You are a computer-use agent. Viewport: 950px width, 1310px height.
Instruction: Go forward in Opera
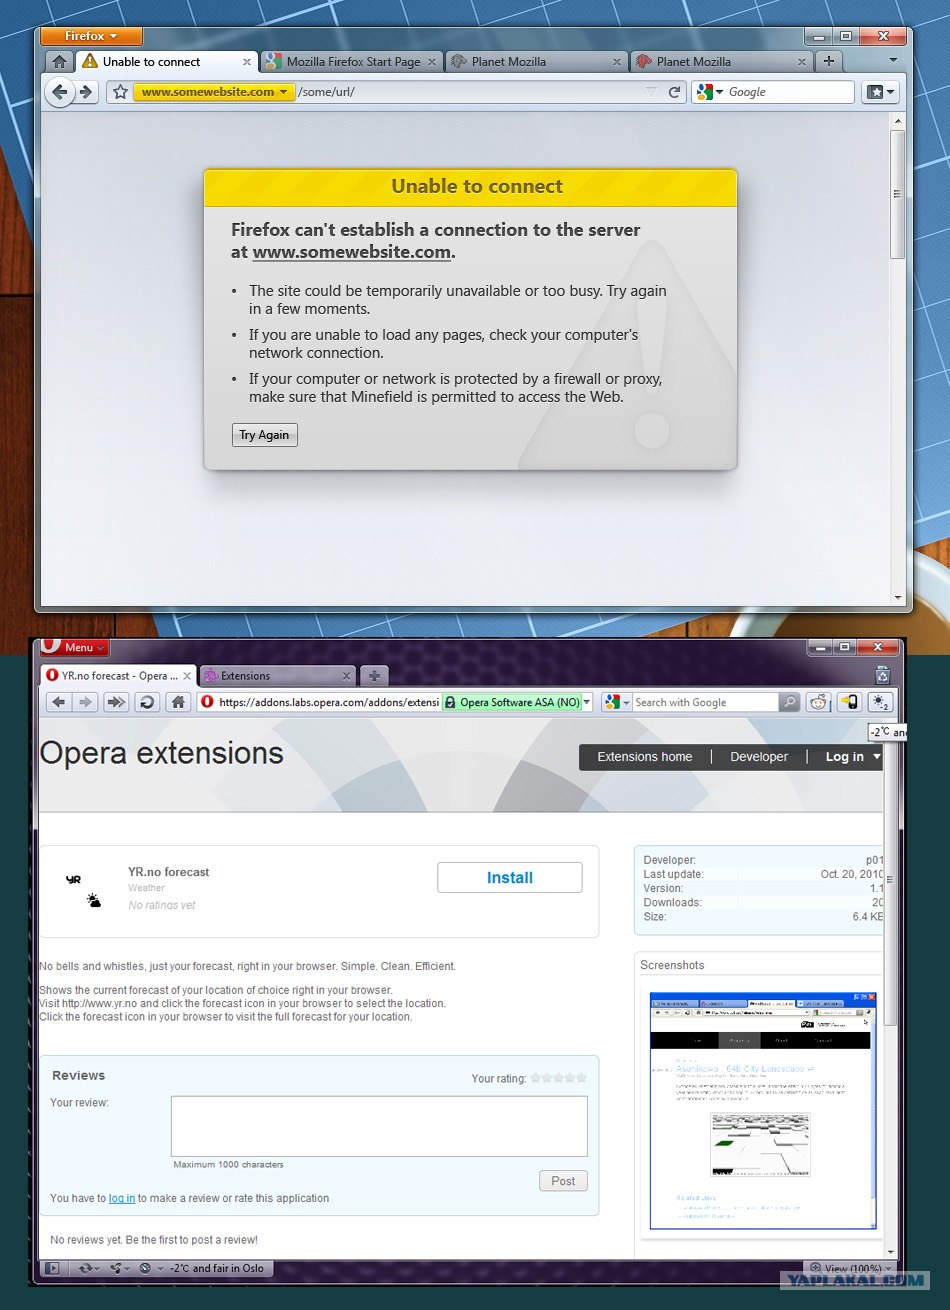point(87,702)
